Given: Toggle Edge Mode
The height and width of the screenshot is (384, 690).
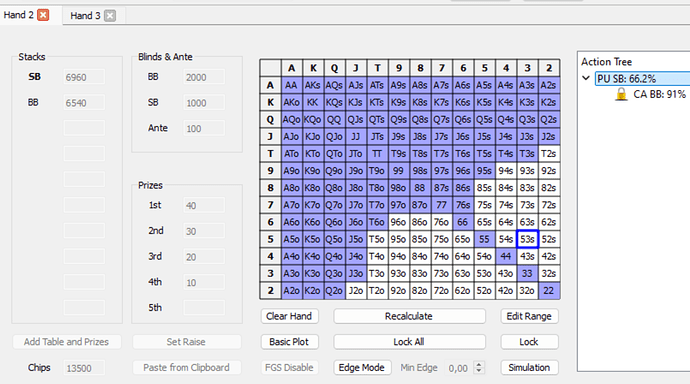Looking at the screenshot, I should click(x=362, y=367).
